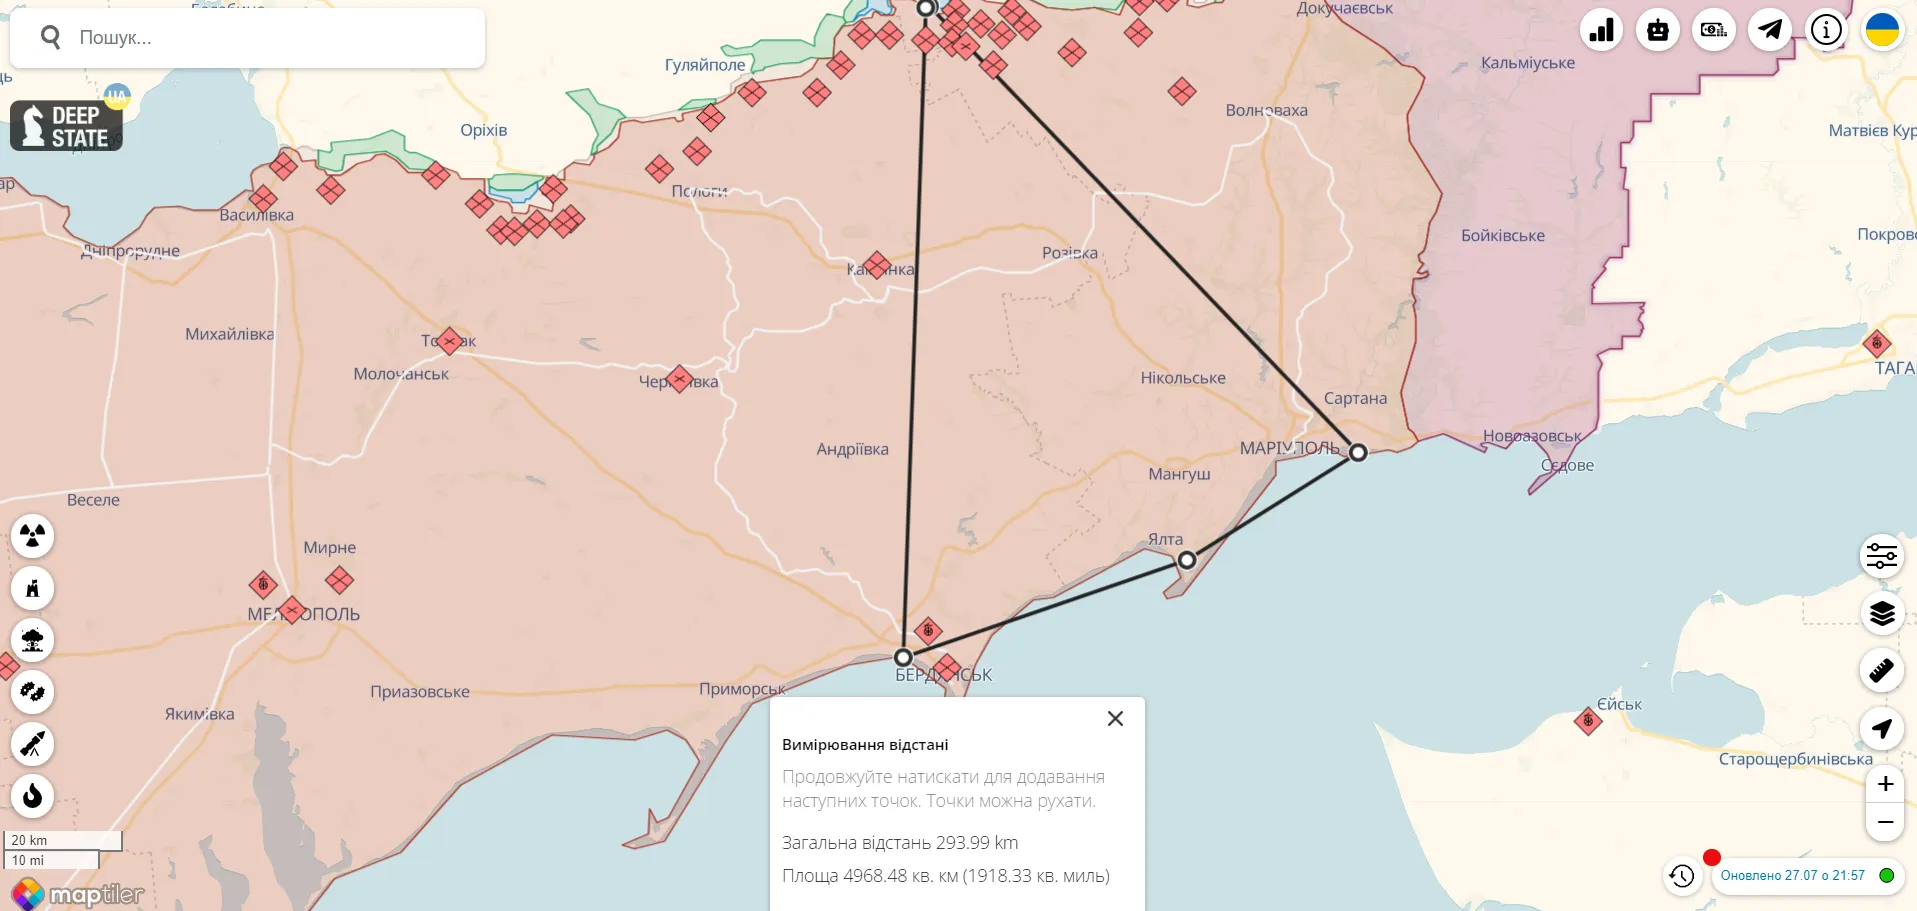
Task: Click the money donation icon
Action: point(1713,30)
